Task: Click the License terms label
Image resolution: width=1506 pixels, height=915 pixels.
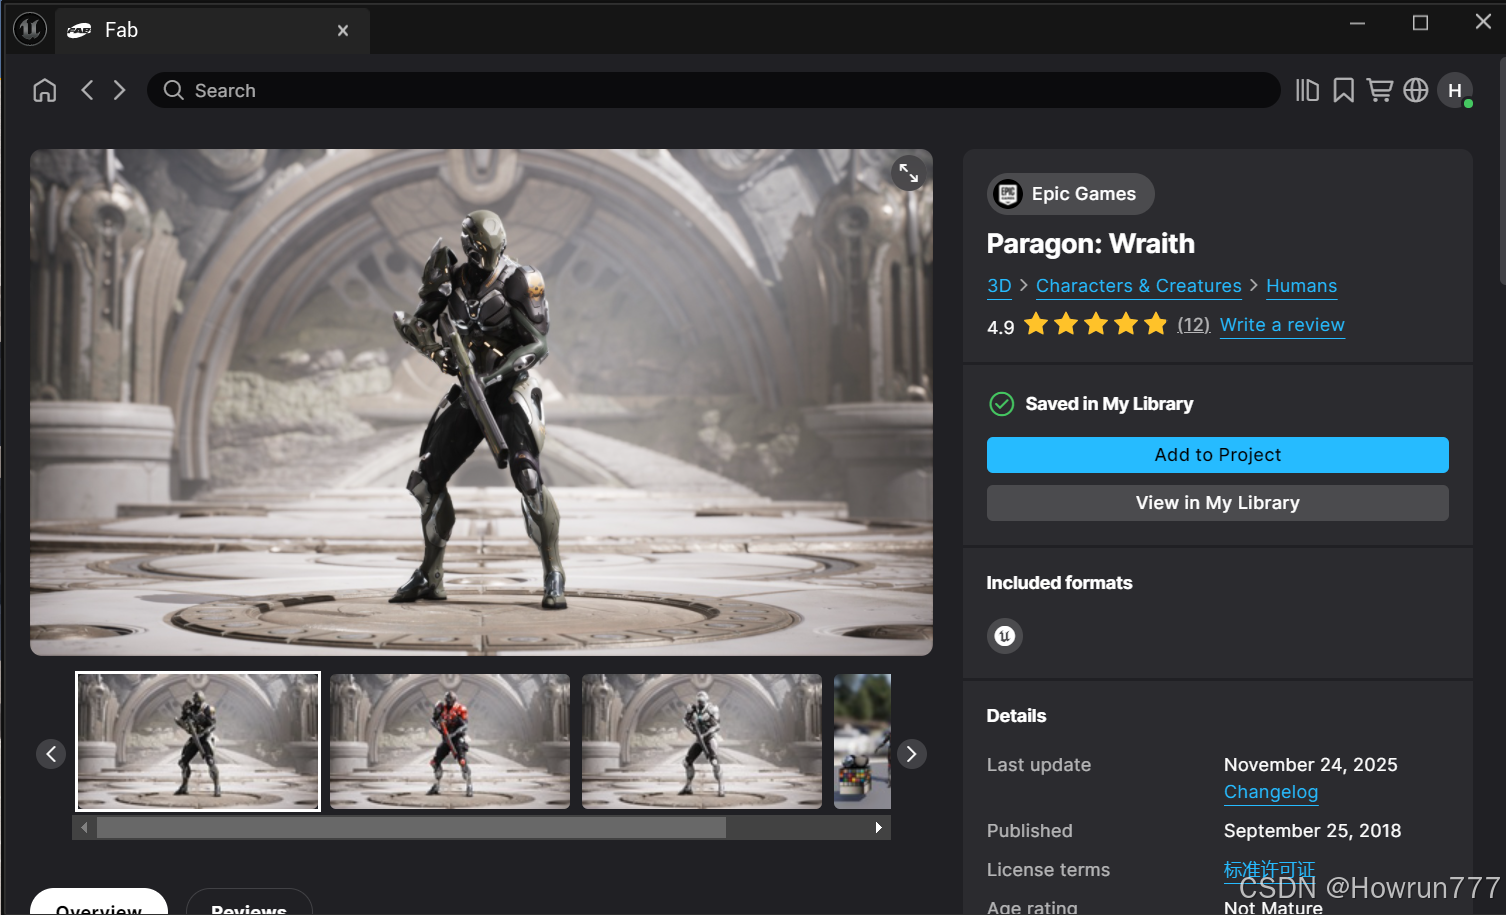Action: point(1048,870)
